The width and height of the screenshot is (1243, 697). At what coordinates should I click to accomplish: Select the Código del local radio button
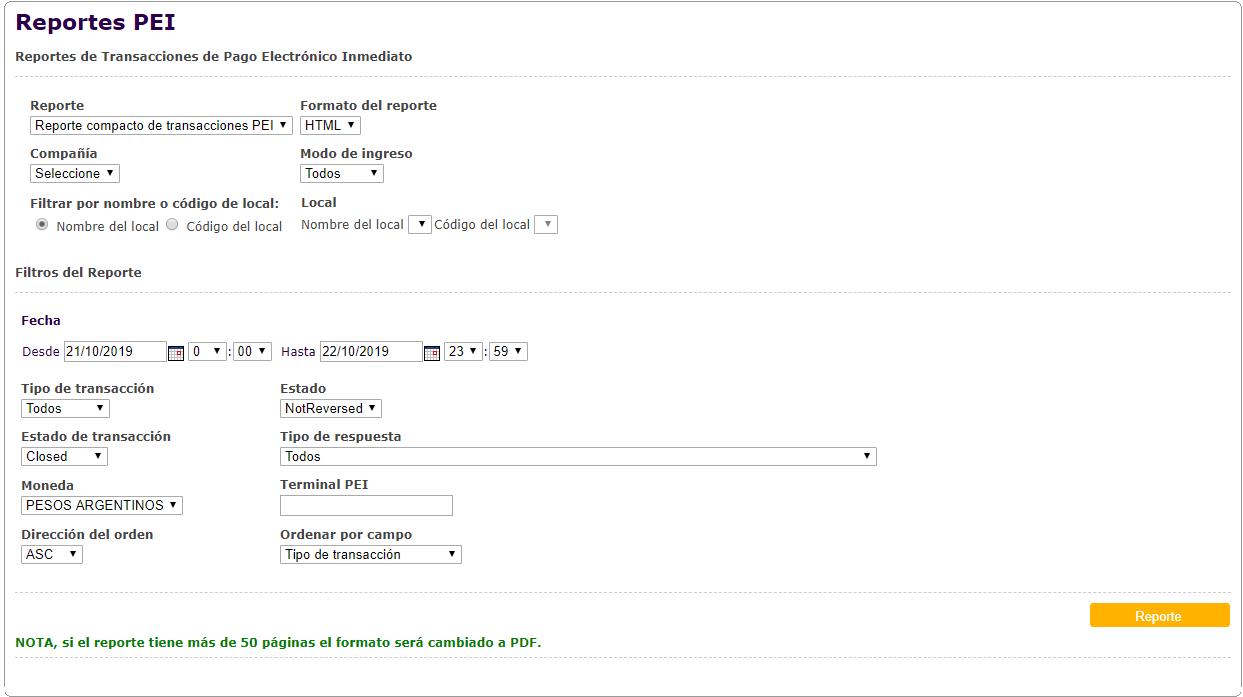pyautogui.click(x=172, y=225)
